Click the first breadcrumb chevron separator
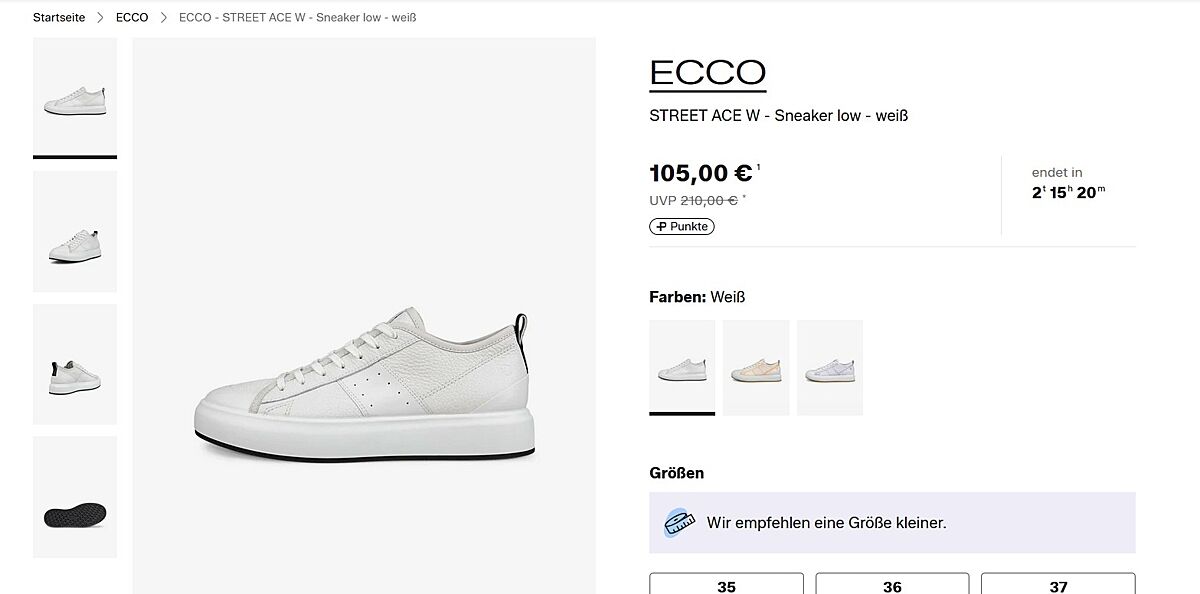This screenshot has width=1200, height=594. pos(101,18)
